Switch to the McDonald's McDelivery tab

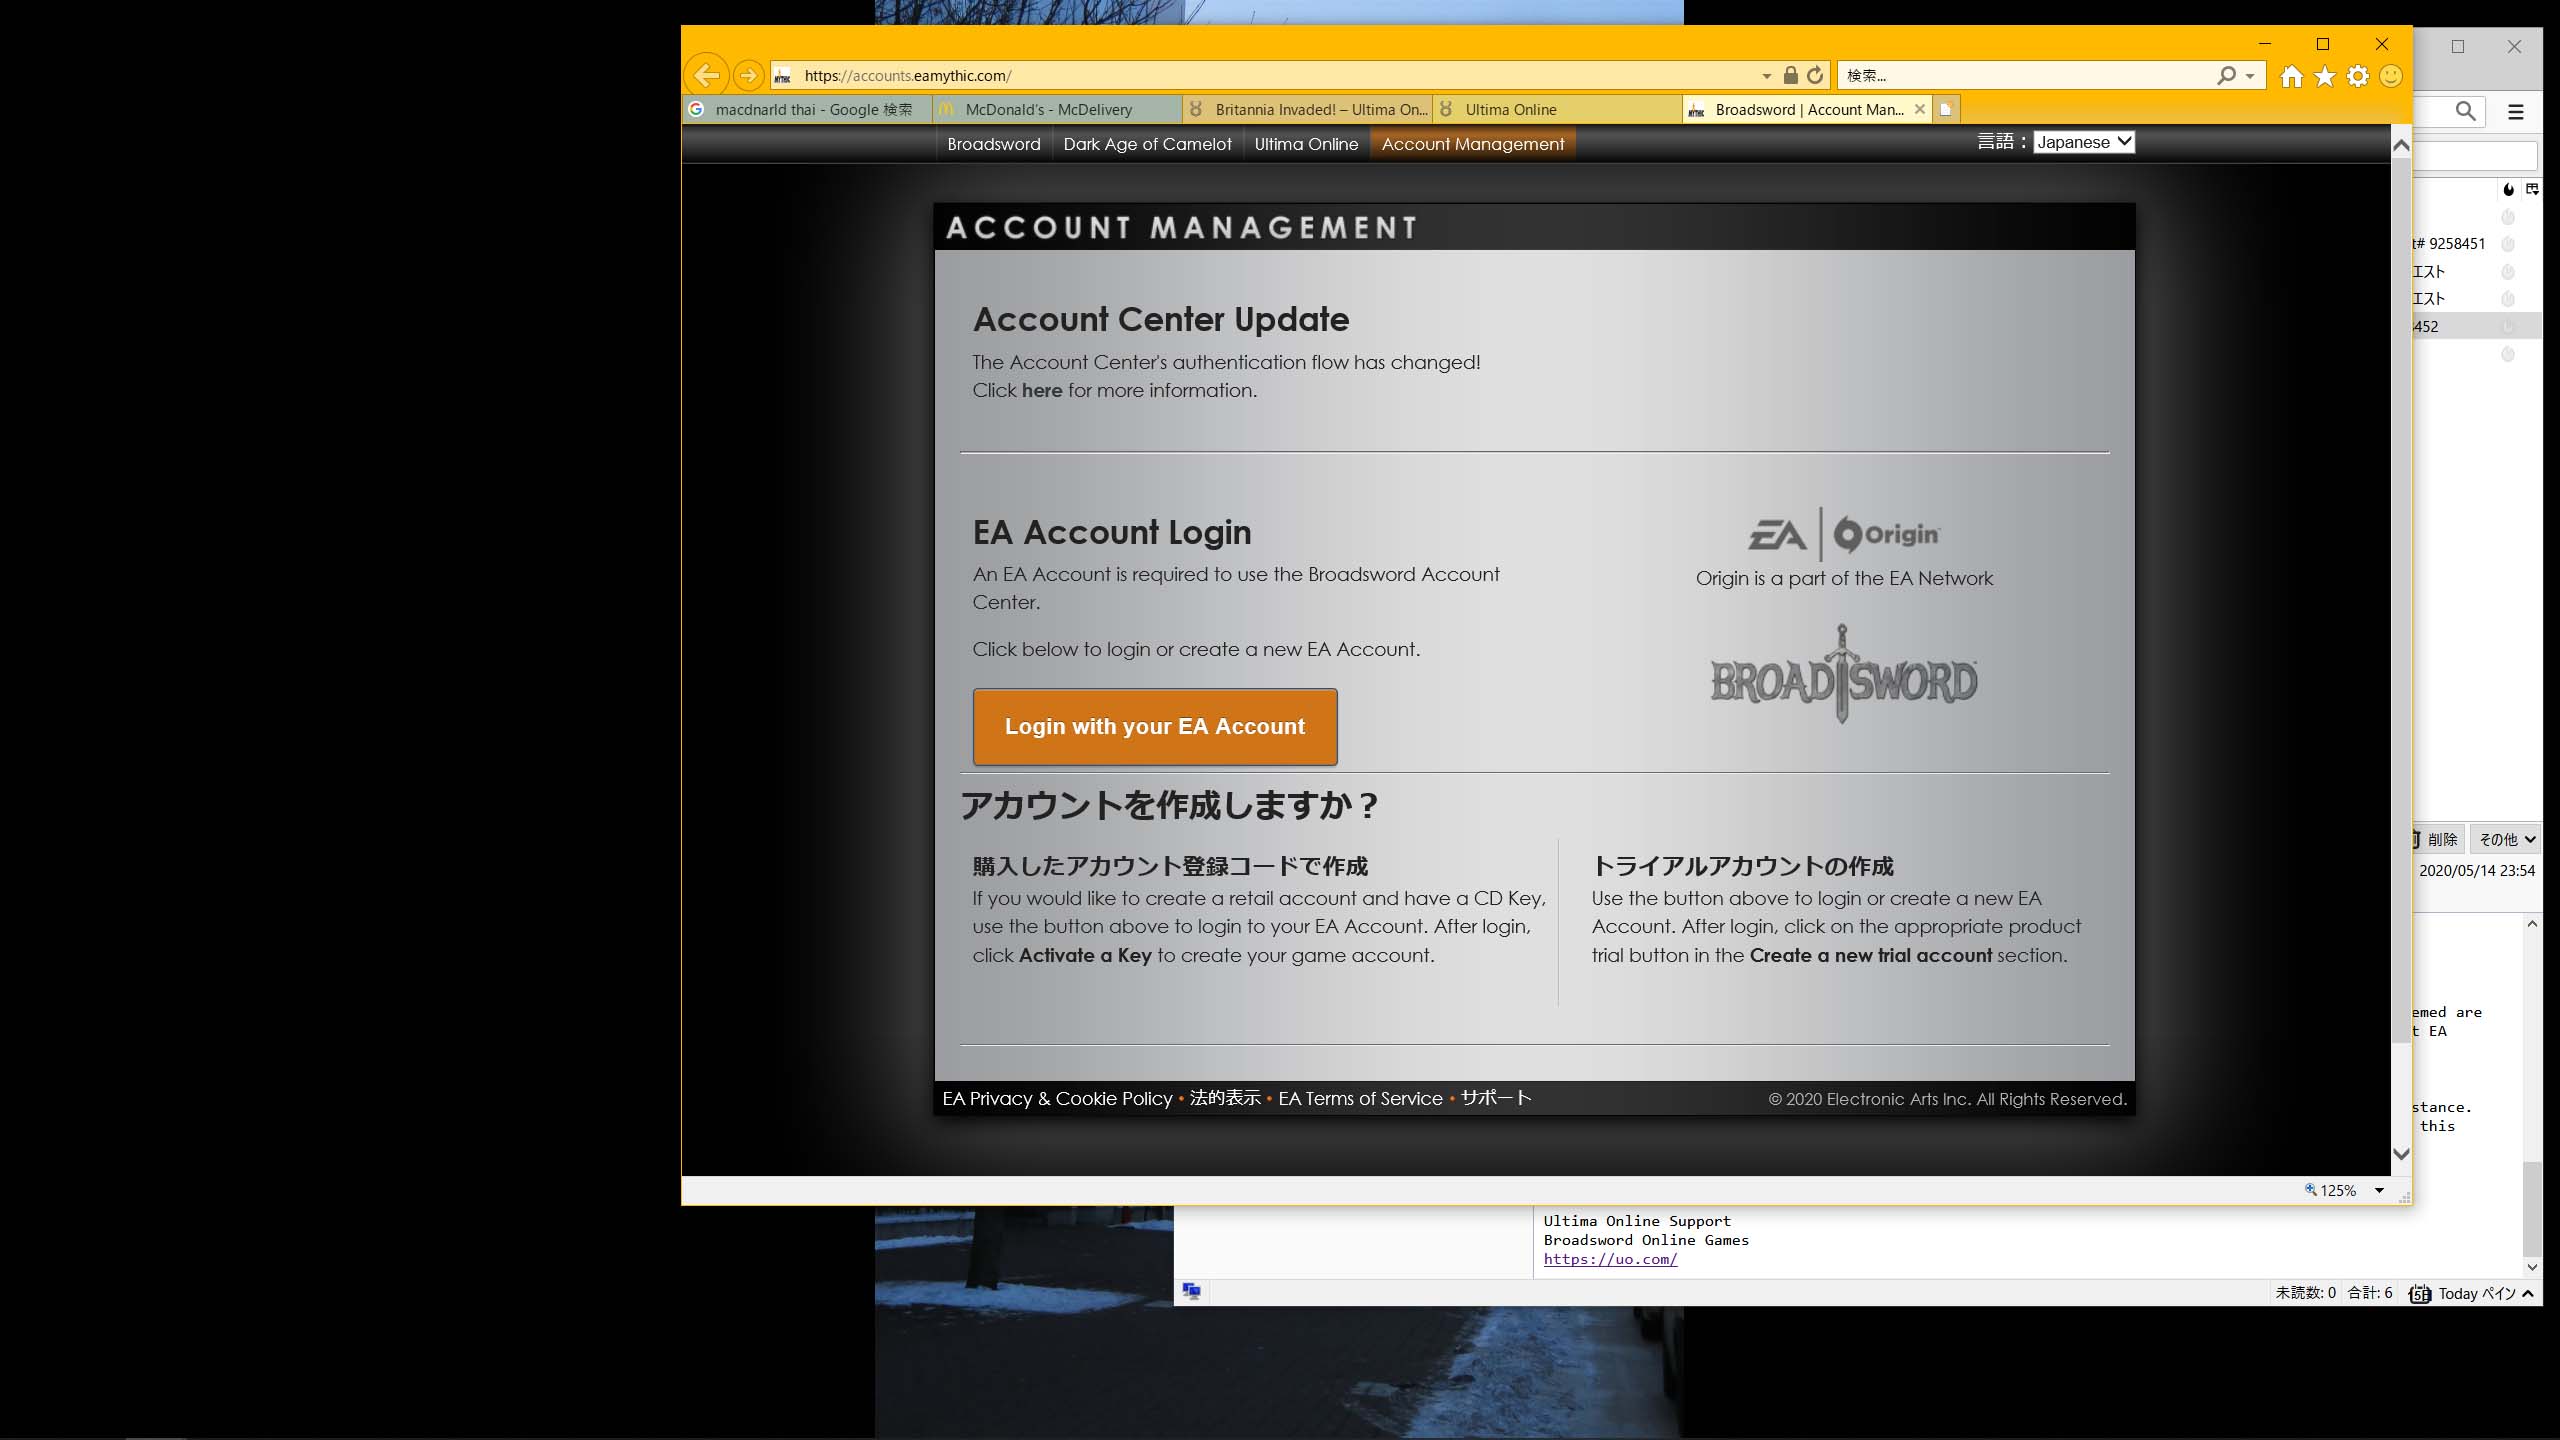point(1057,109)
